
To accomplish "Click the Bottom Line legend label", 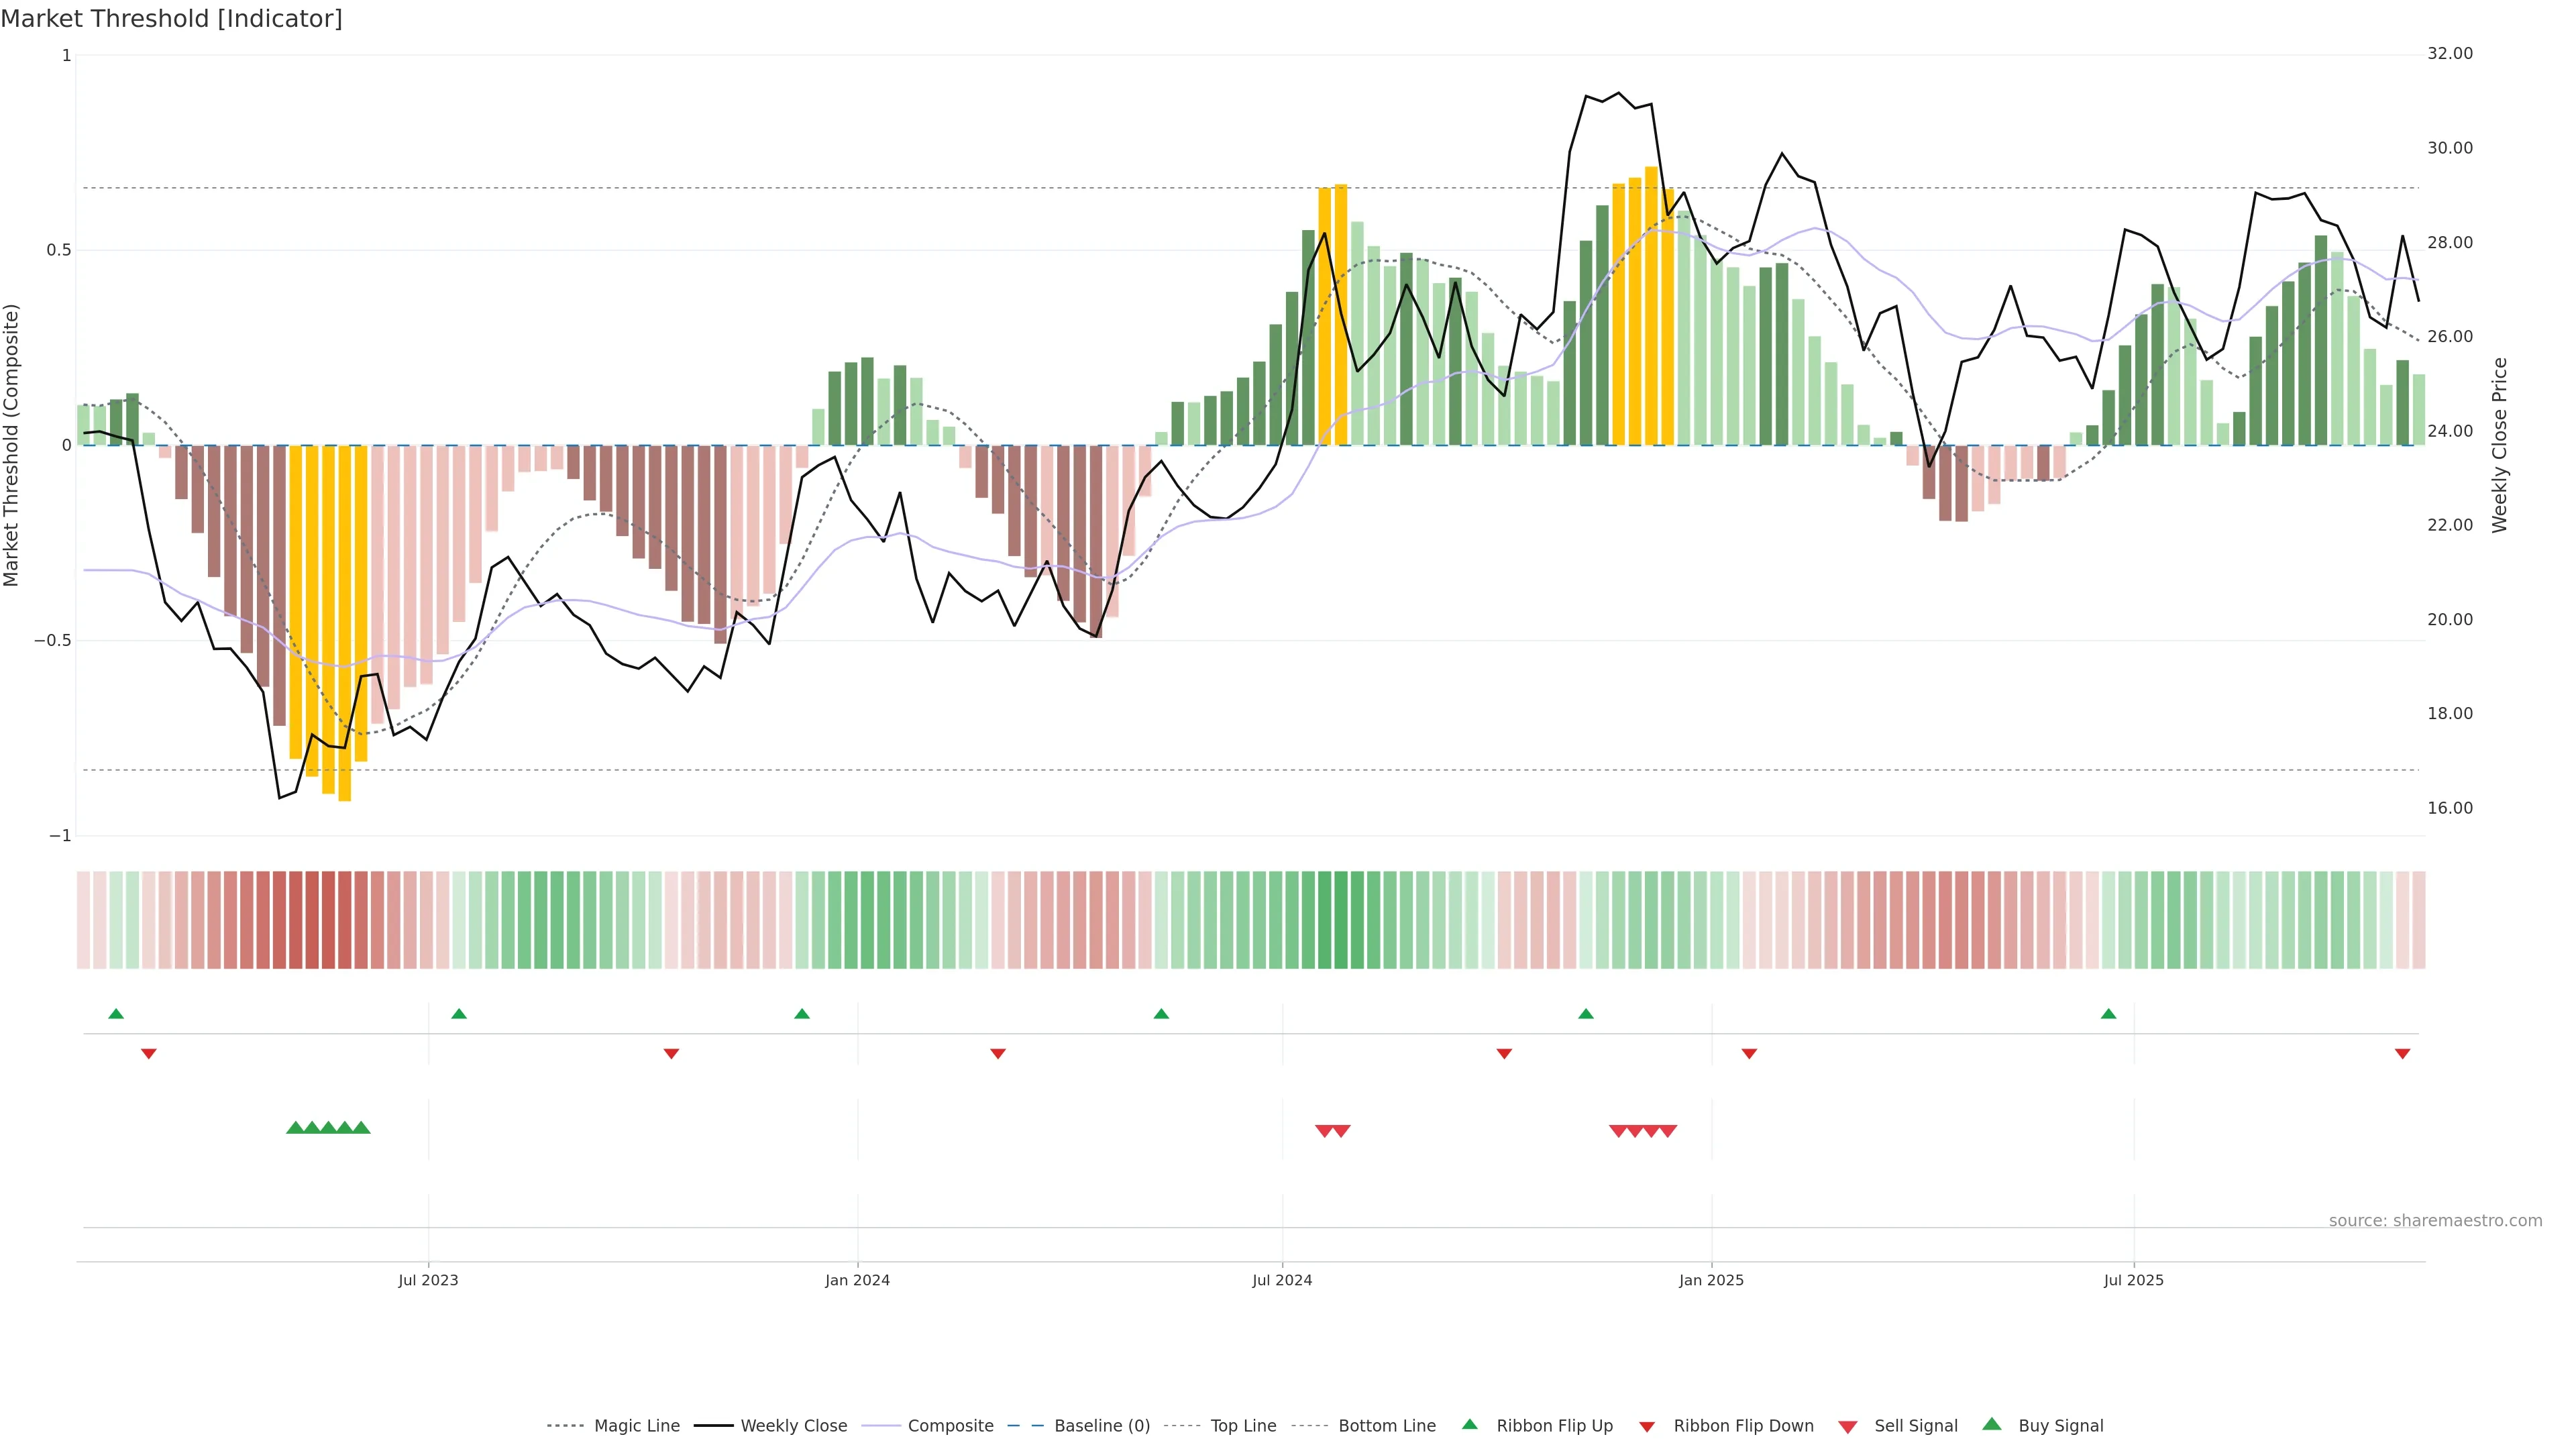I will tap(1386, 1426).
